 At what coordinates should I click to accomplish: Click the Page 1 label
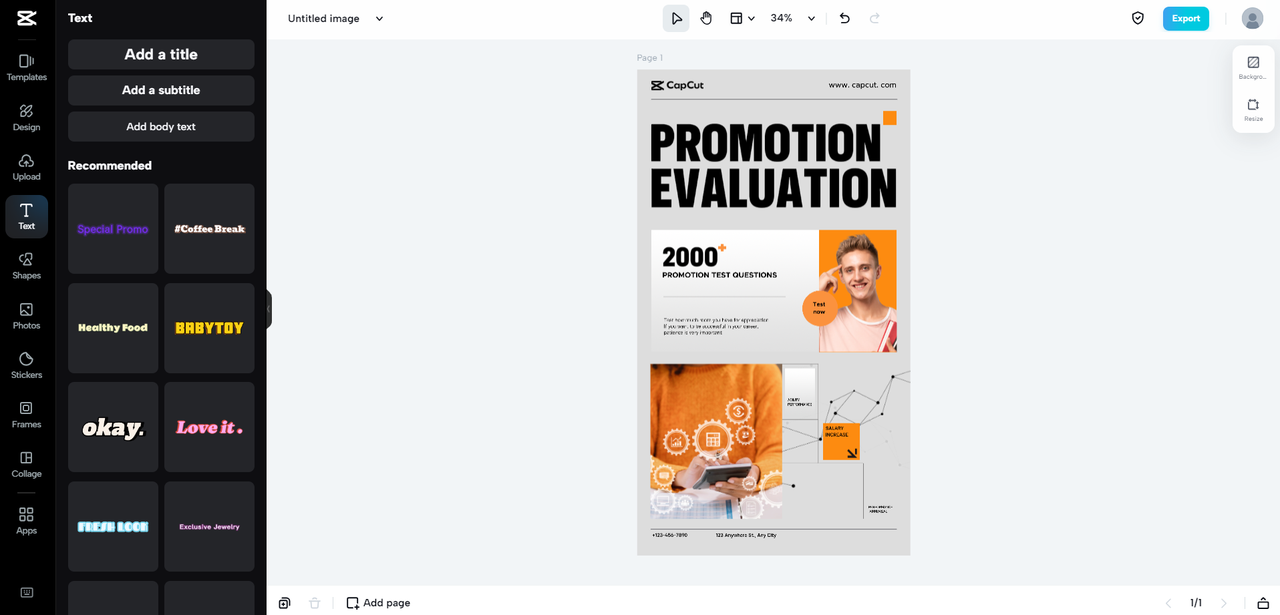pos(650,58)
